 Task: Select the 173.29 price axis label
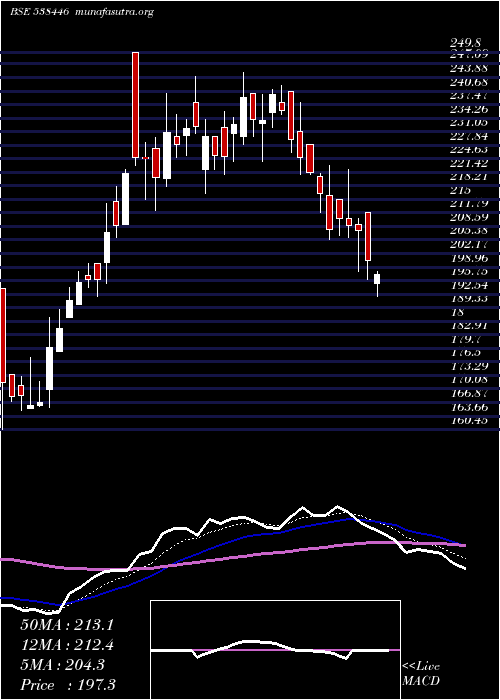tap(469, 367)
